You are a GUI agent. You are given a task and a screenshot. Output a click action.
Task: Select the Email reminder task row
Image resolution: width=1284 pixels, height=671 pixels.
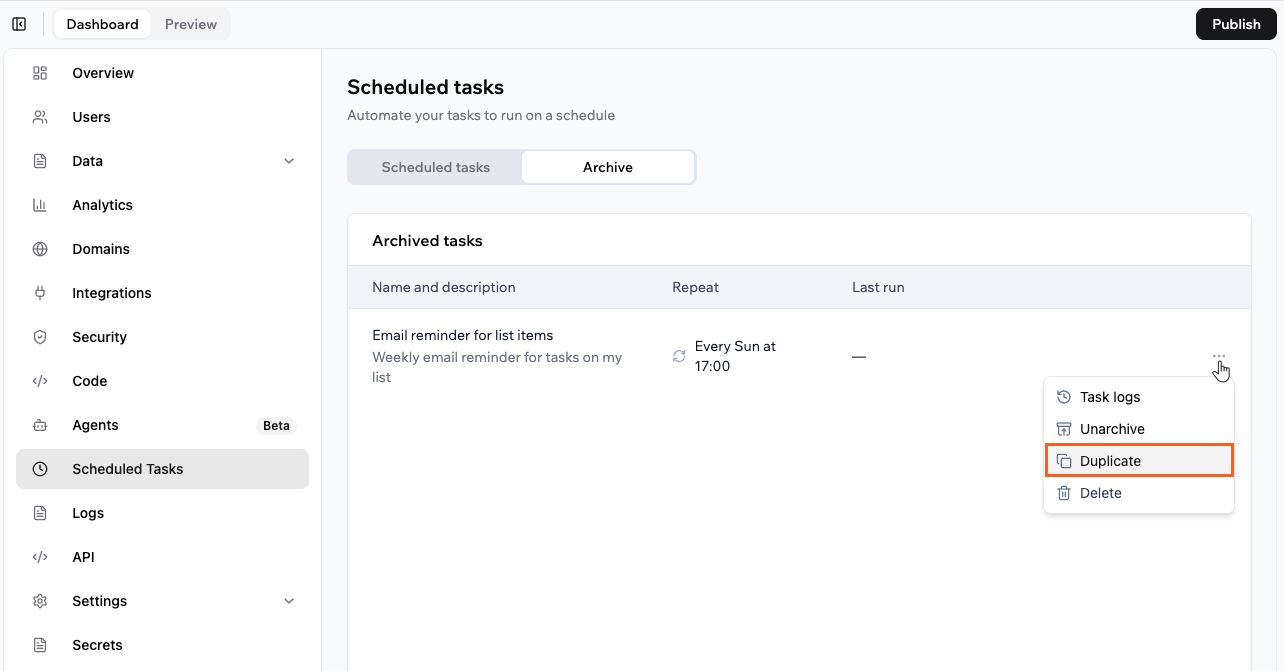point(500,355)
